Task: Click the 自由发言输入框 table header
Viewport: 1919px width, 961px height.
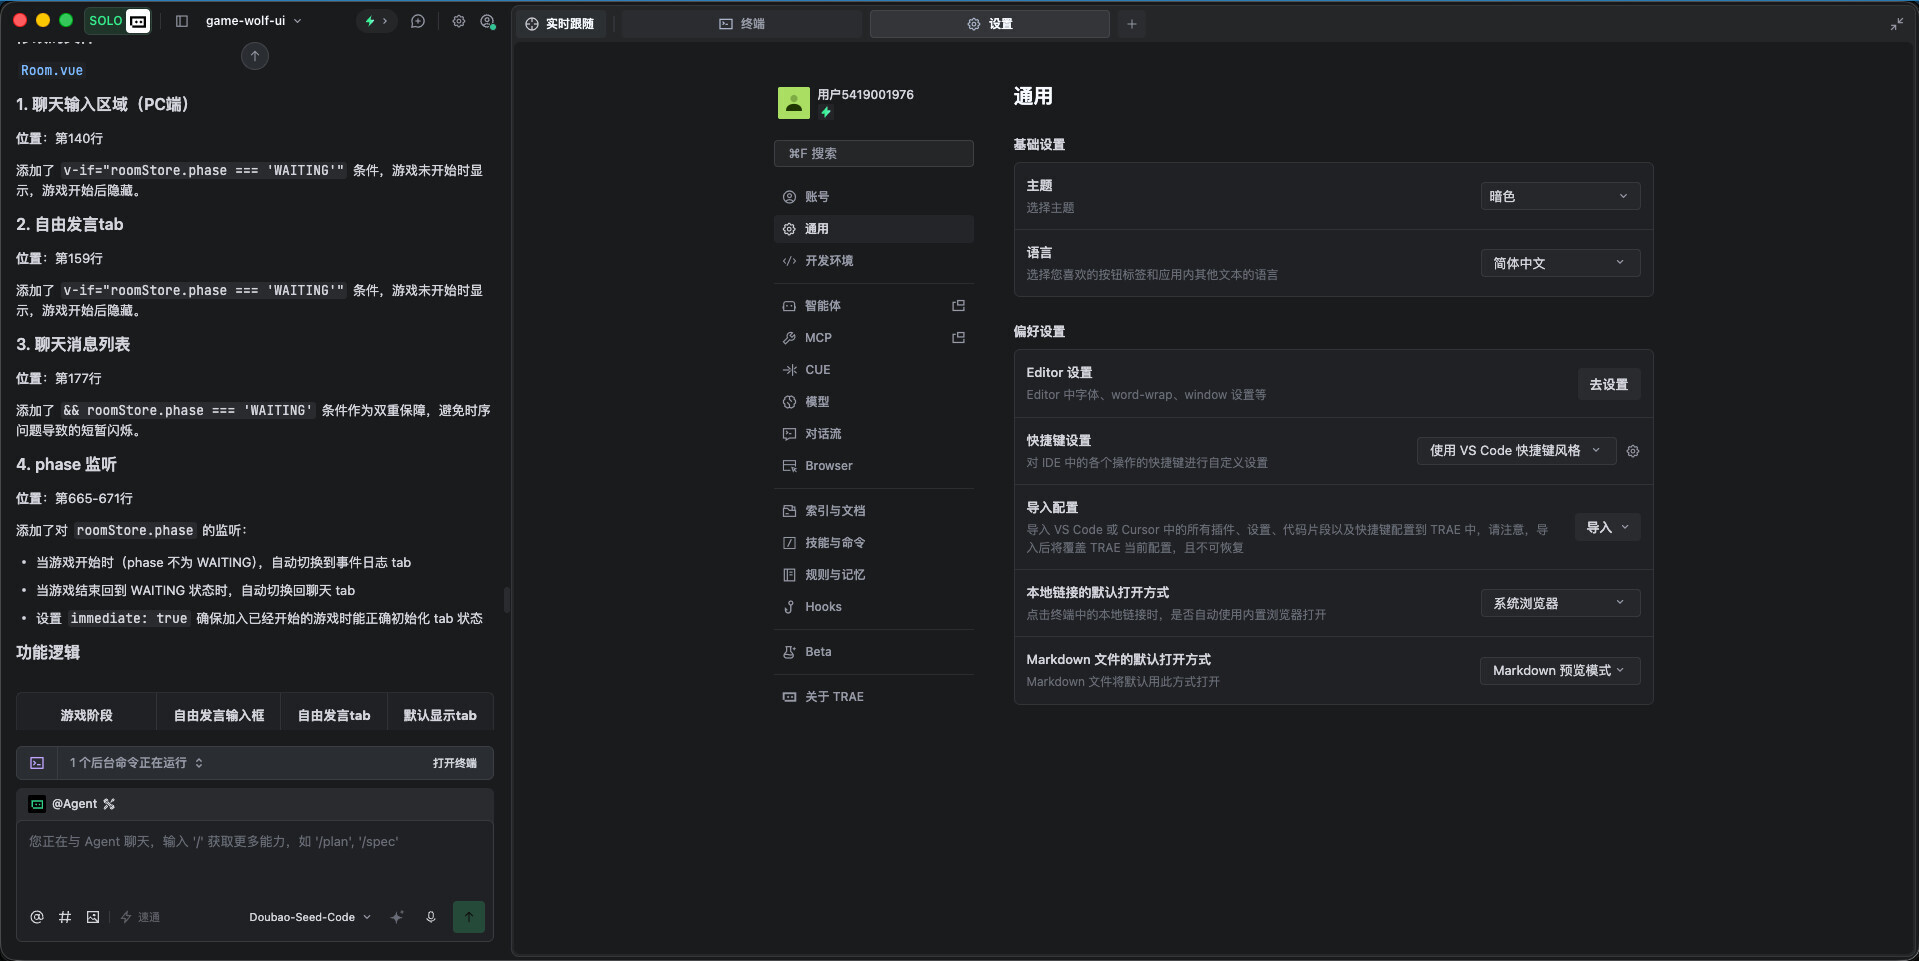Action: 219,716
